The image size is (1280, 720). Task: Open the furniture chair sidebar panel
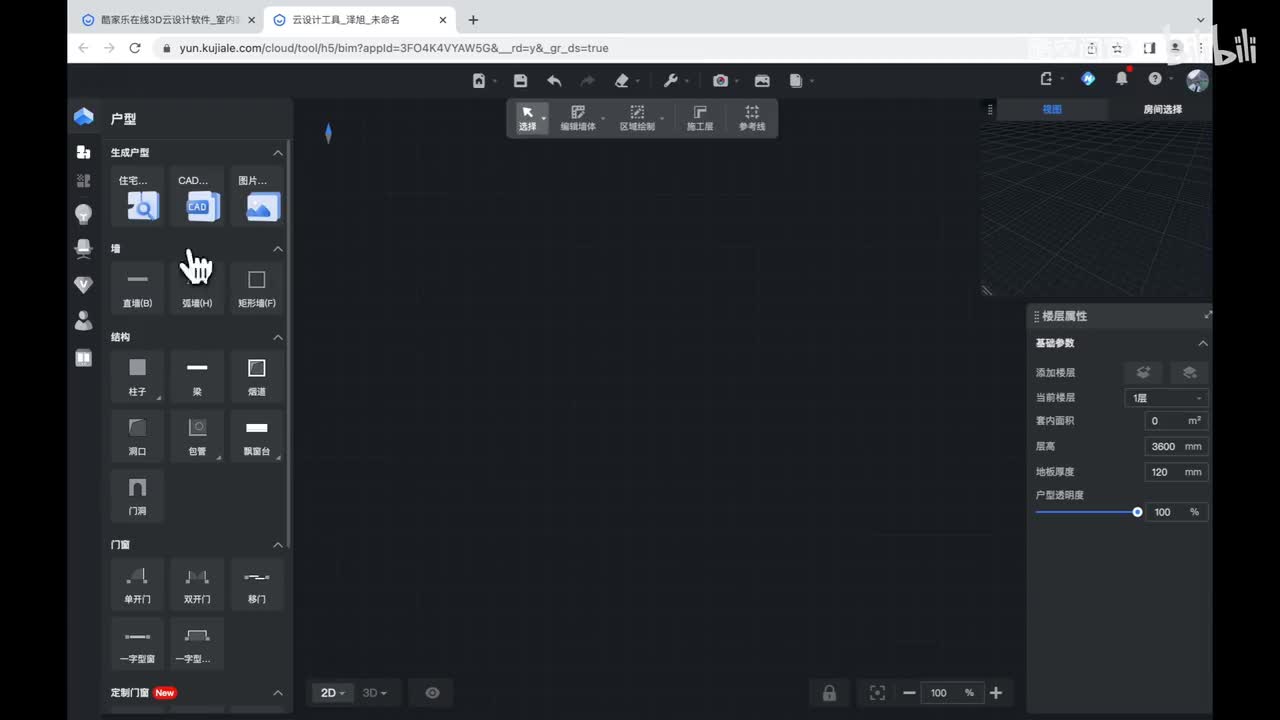84,249
